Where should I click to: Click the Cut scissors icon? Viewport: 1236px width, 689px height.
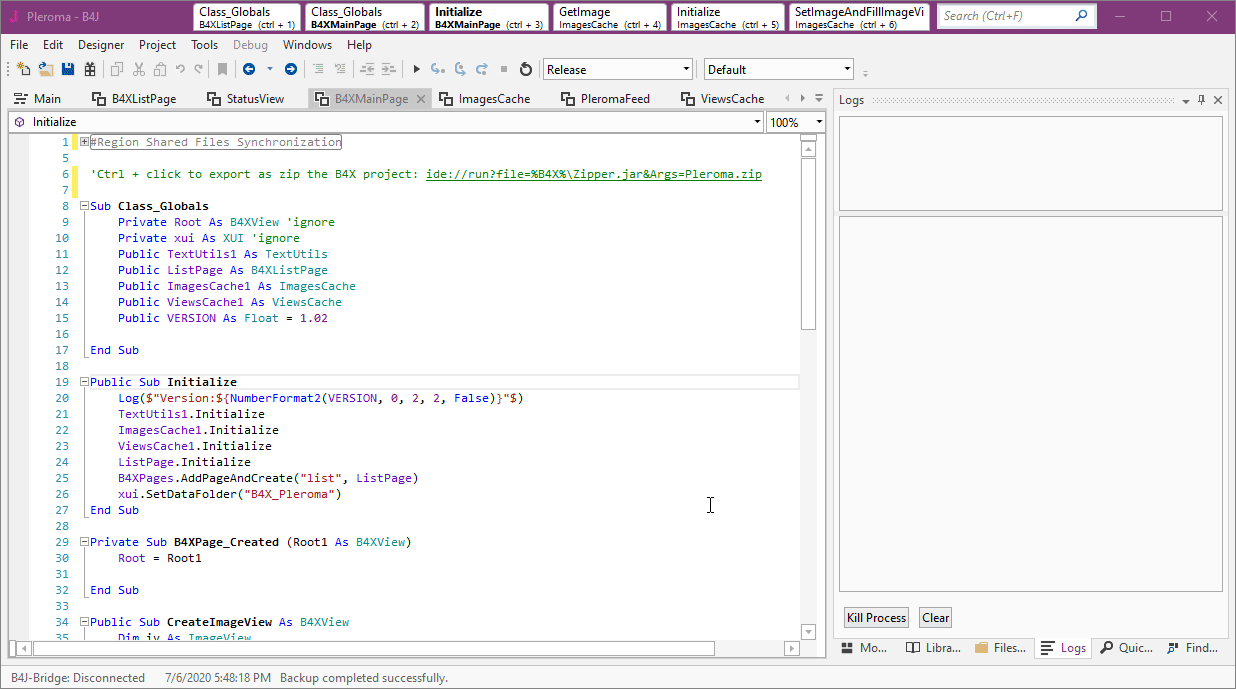pos(138,69)
